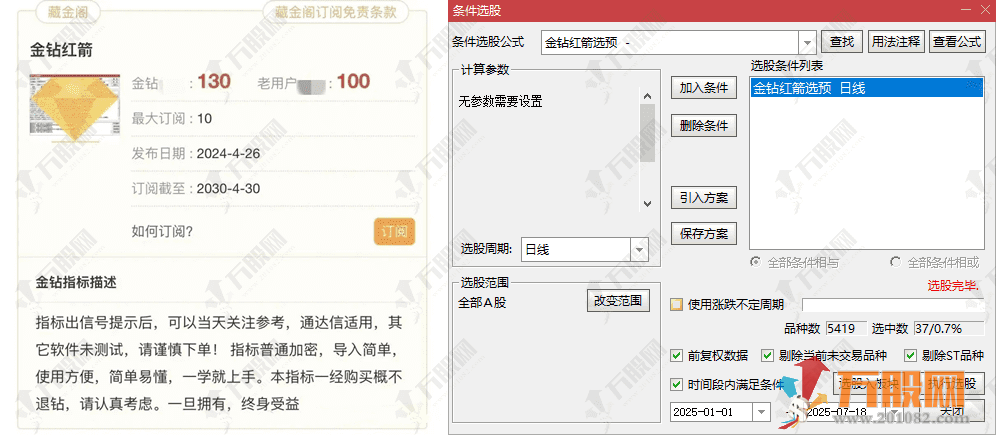Click the 保存方案 button
This screenshot has height=435, width=996.
point(704,234)
